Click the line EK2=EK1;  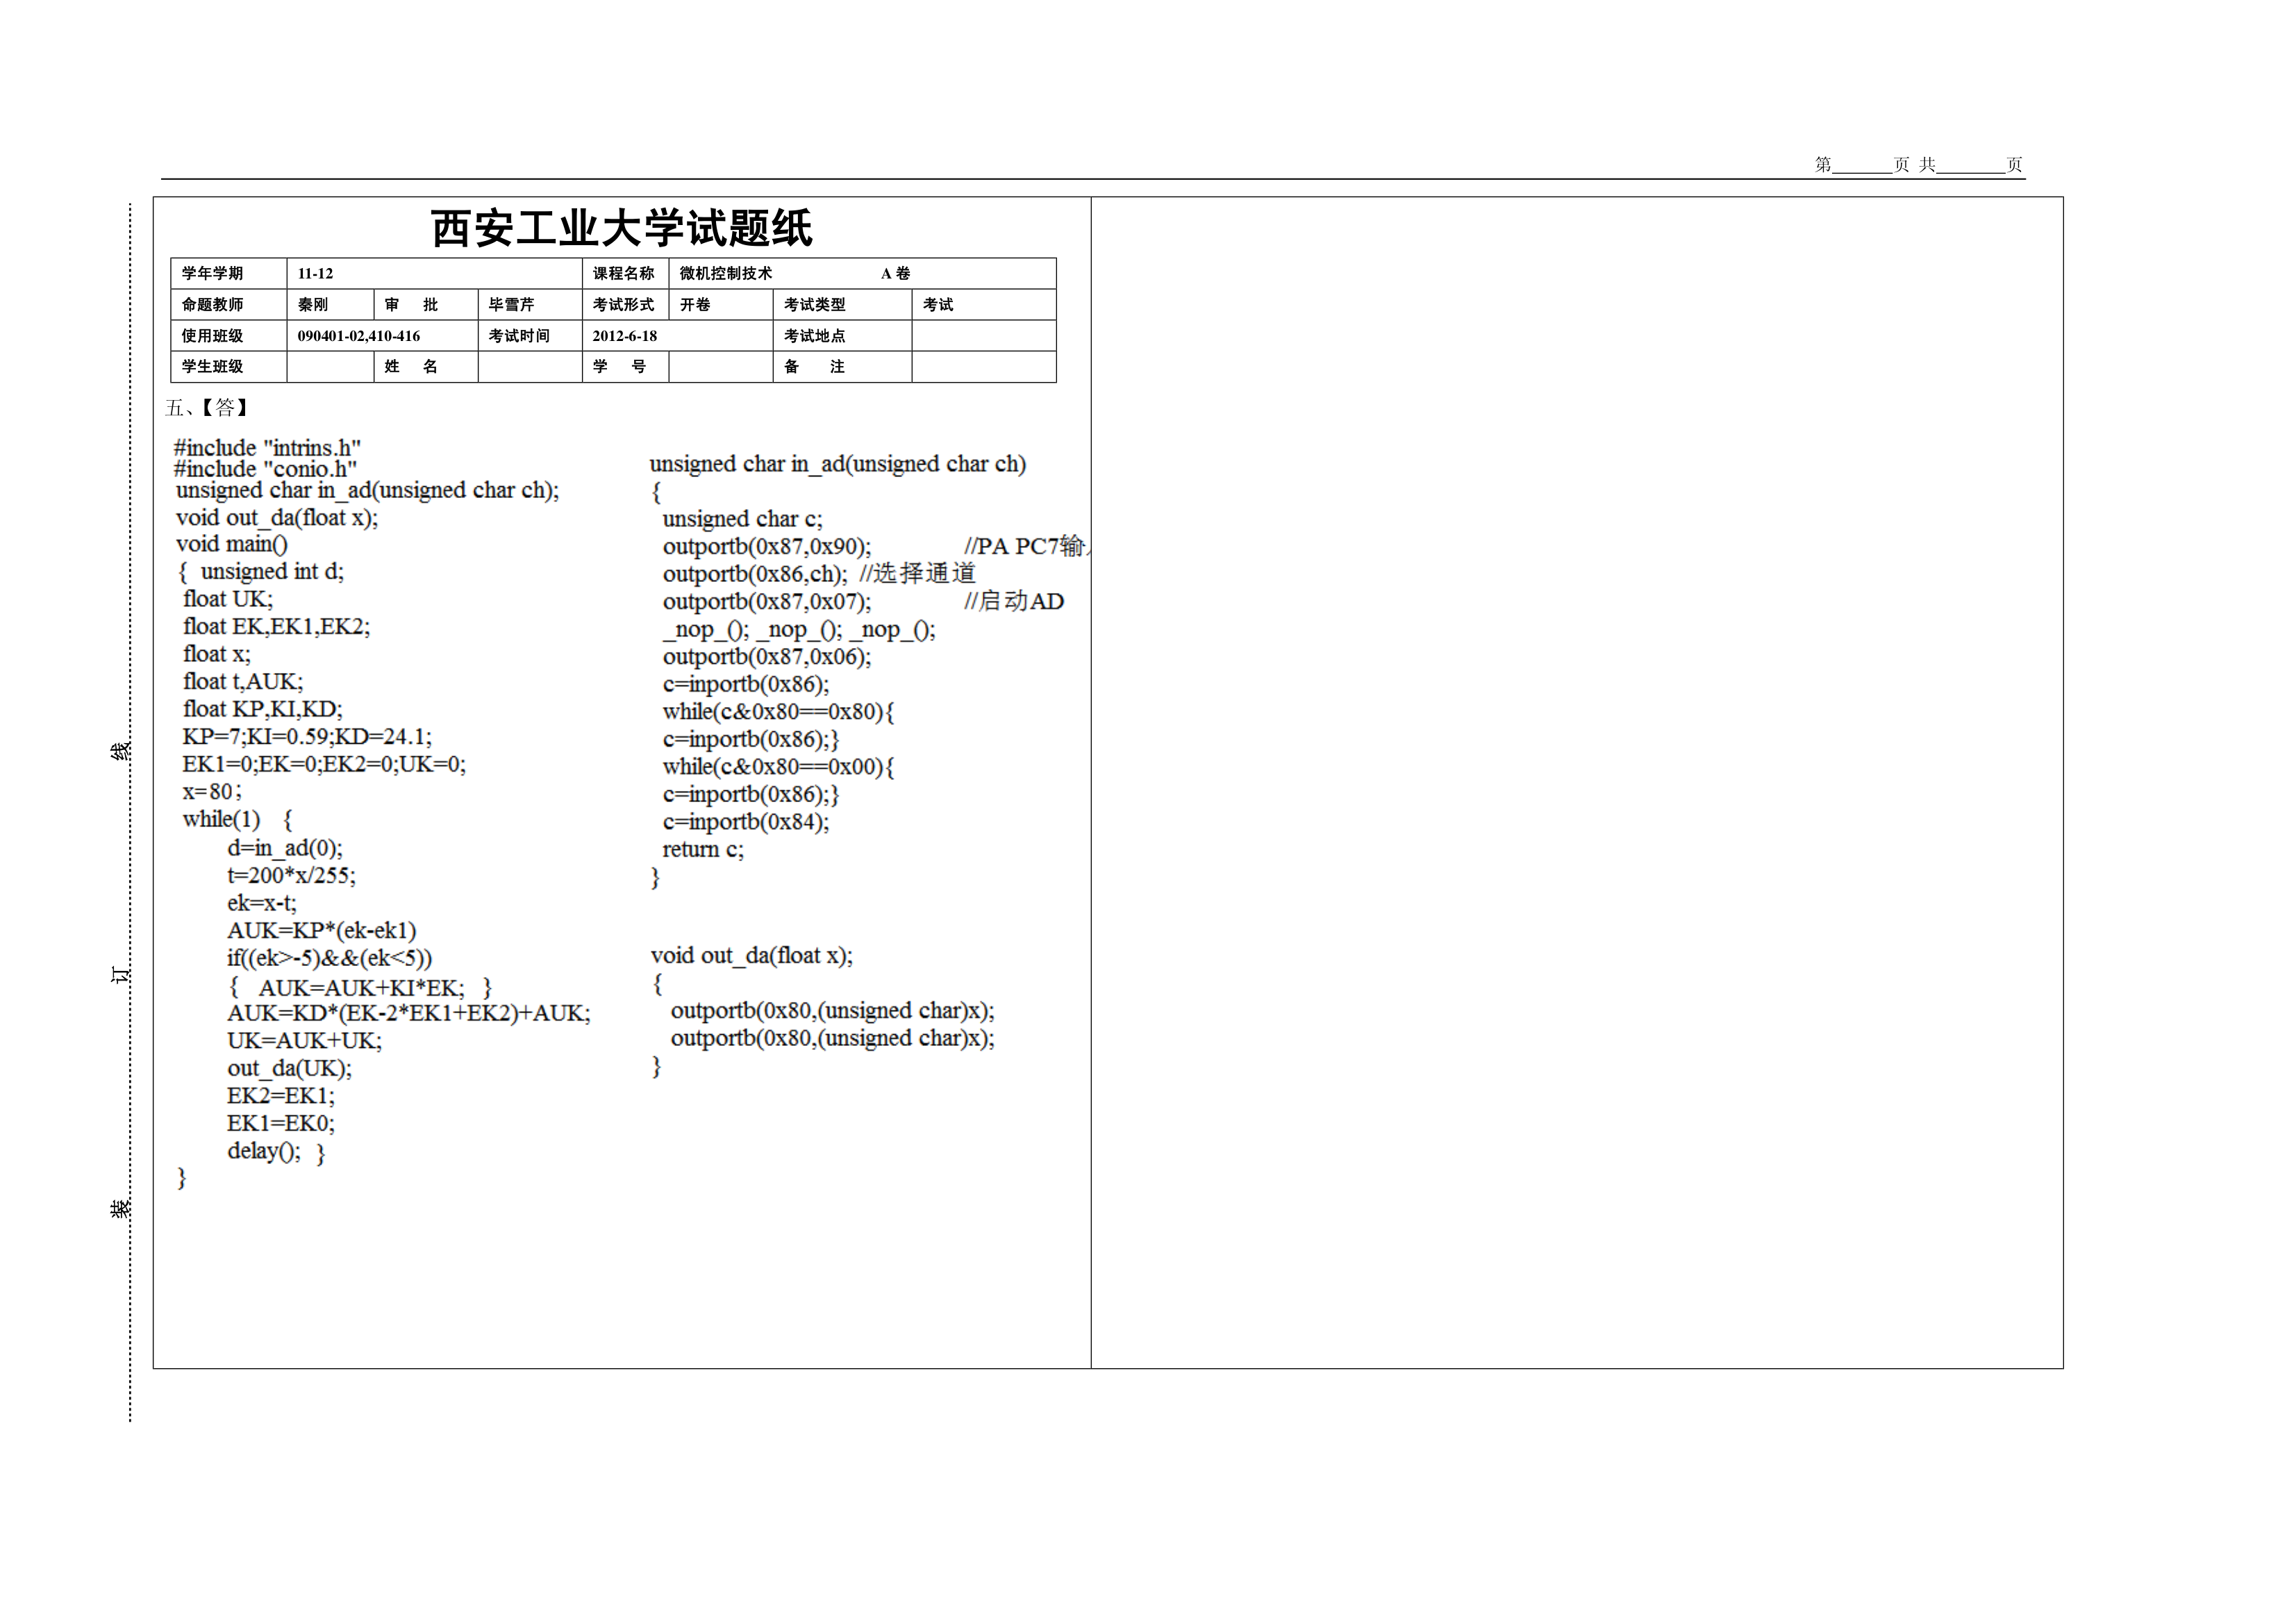pos(281,1096)
